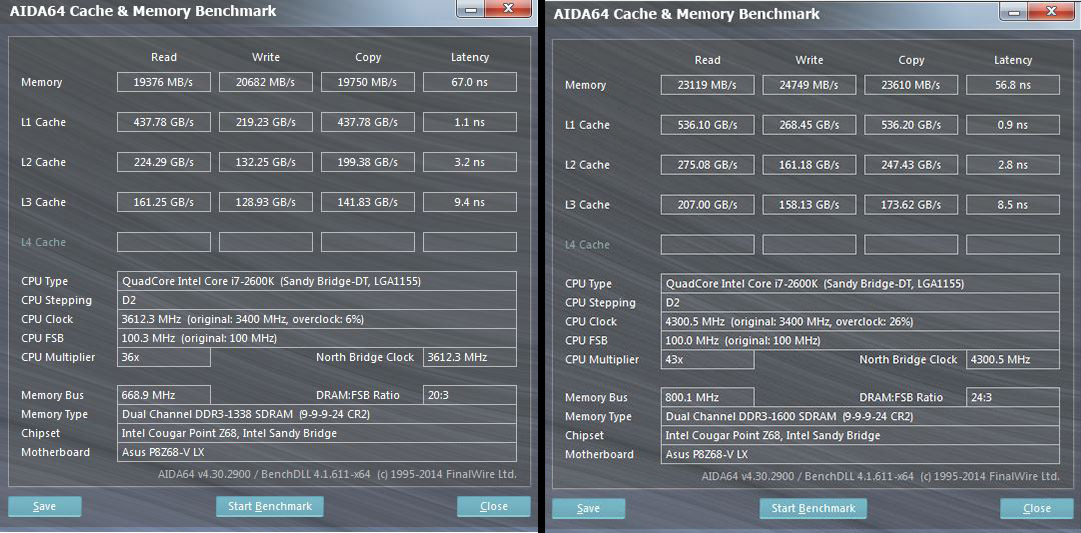The image size is (1081, 533).
Task: Select L3 Cache latency 9.4 ns
Action: 469,202
